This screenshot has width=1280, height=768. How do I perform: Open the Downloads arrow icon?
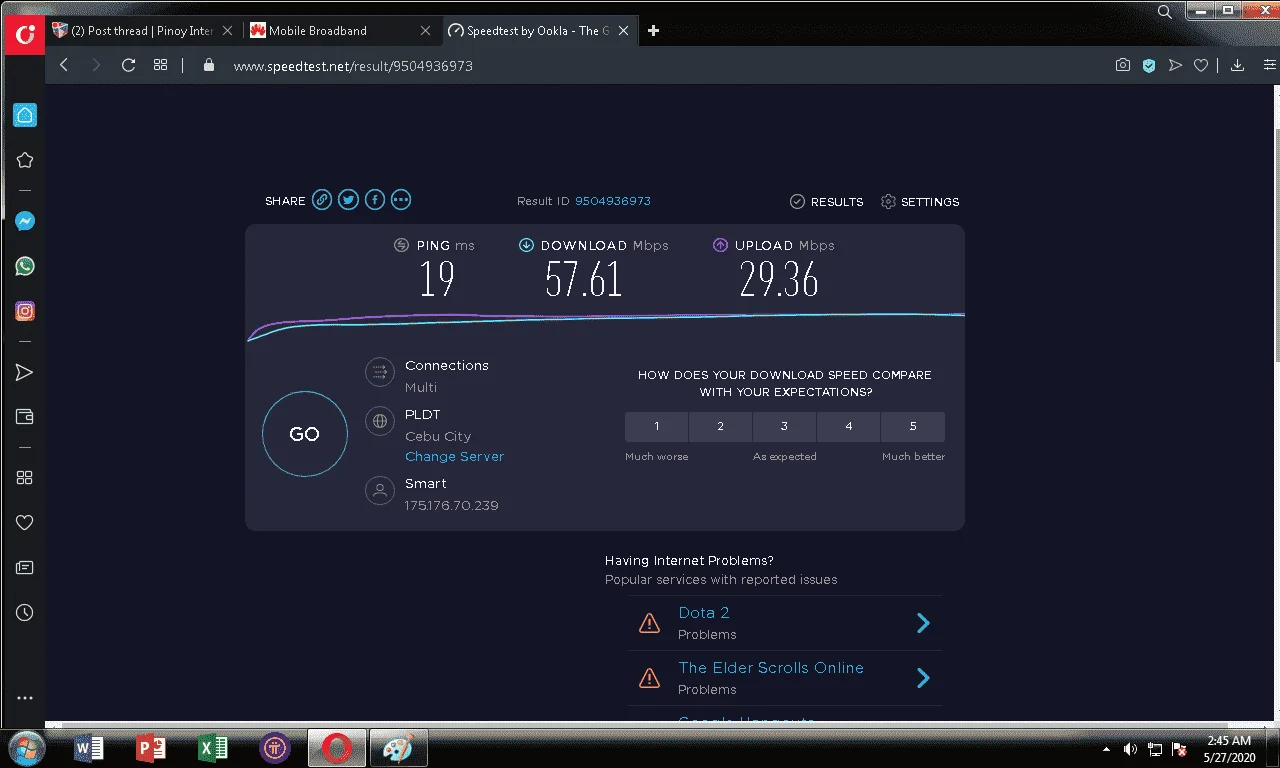click(1237, 65)
